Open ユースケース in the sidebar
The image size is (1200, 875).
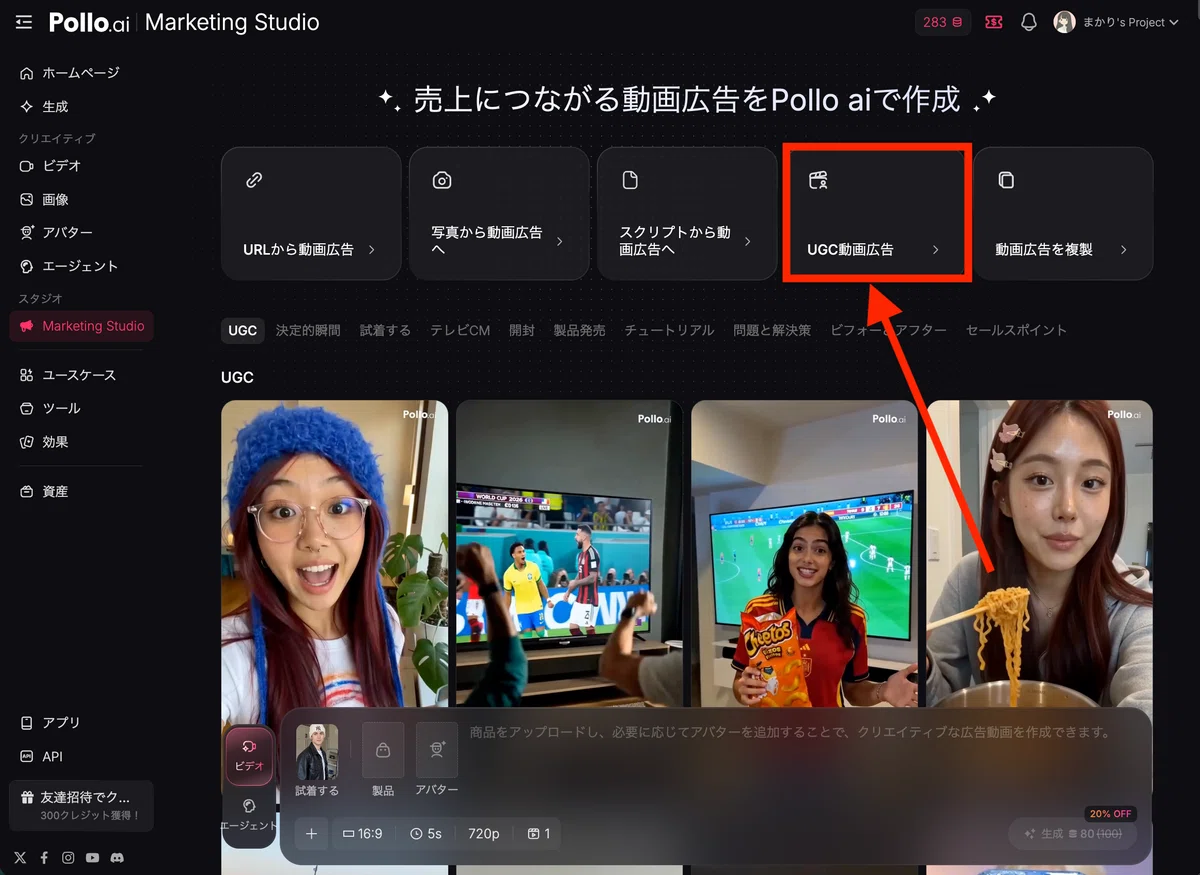coord(81,375)
